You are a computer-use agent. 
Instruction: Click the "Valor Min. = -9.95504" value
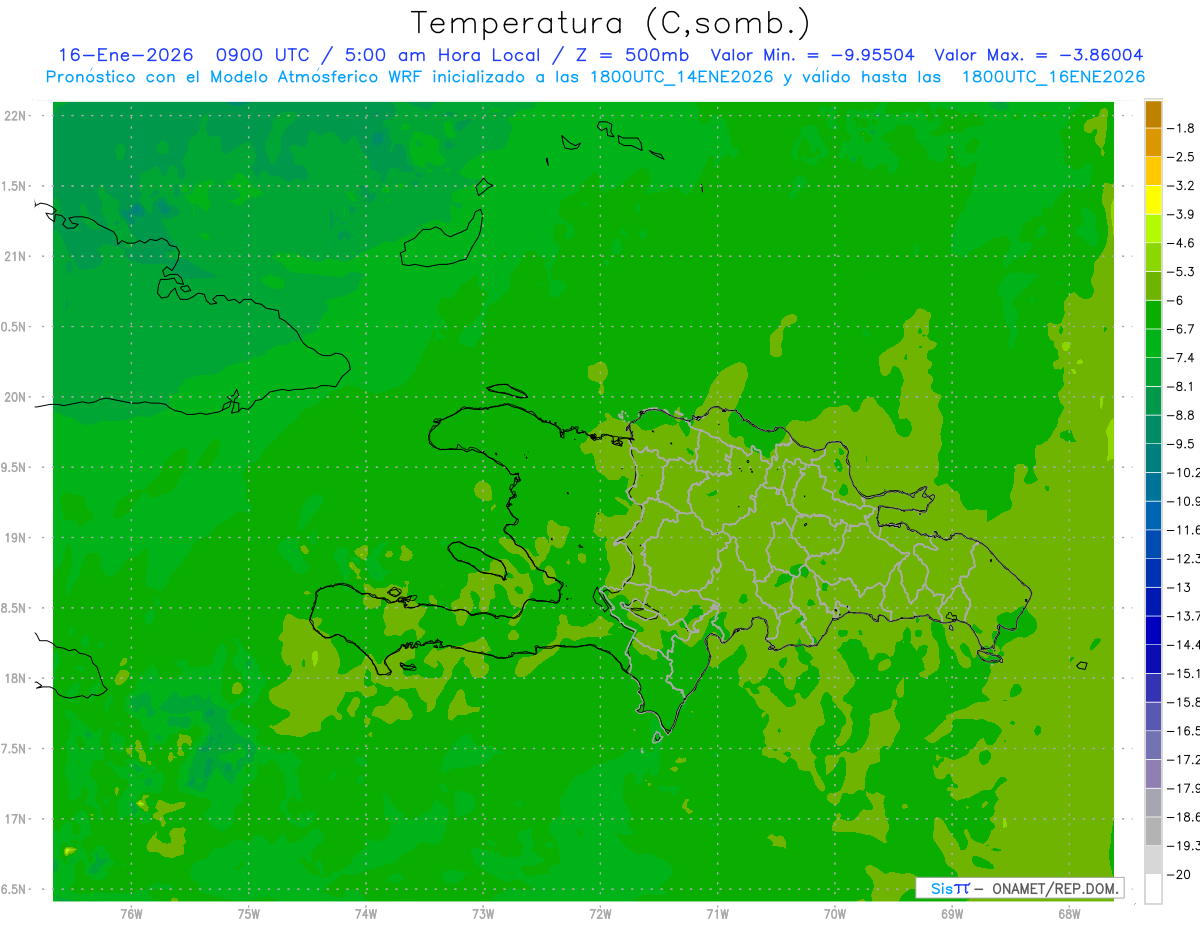[x=812, y=55]
